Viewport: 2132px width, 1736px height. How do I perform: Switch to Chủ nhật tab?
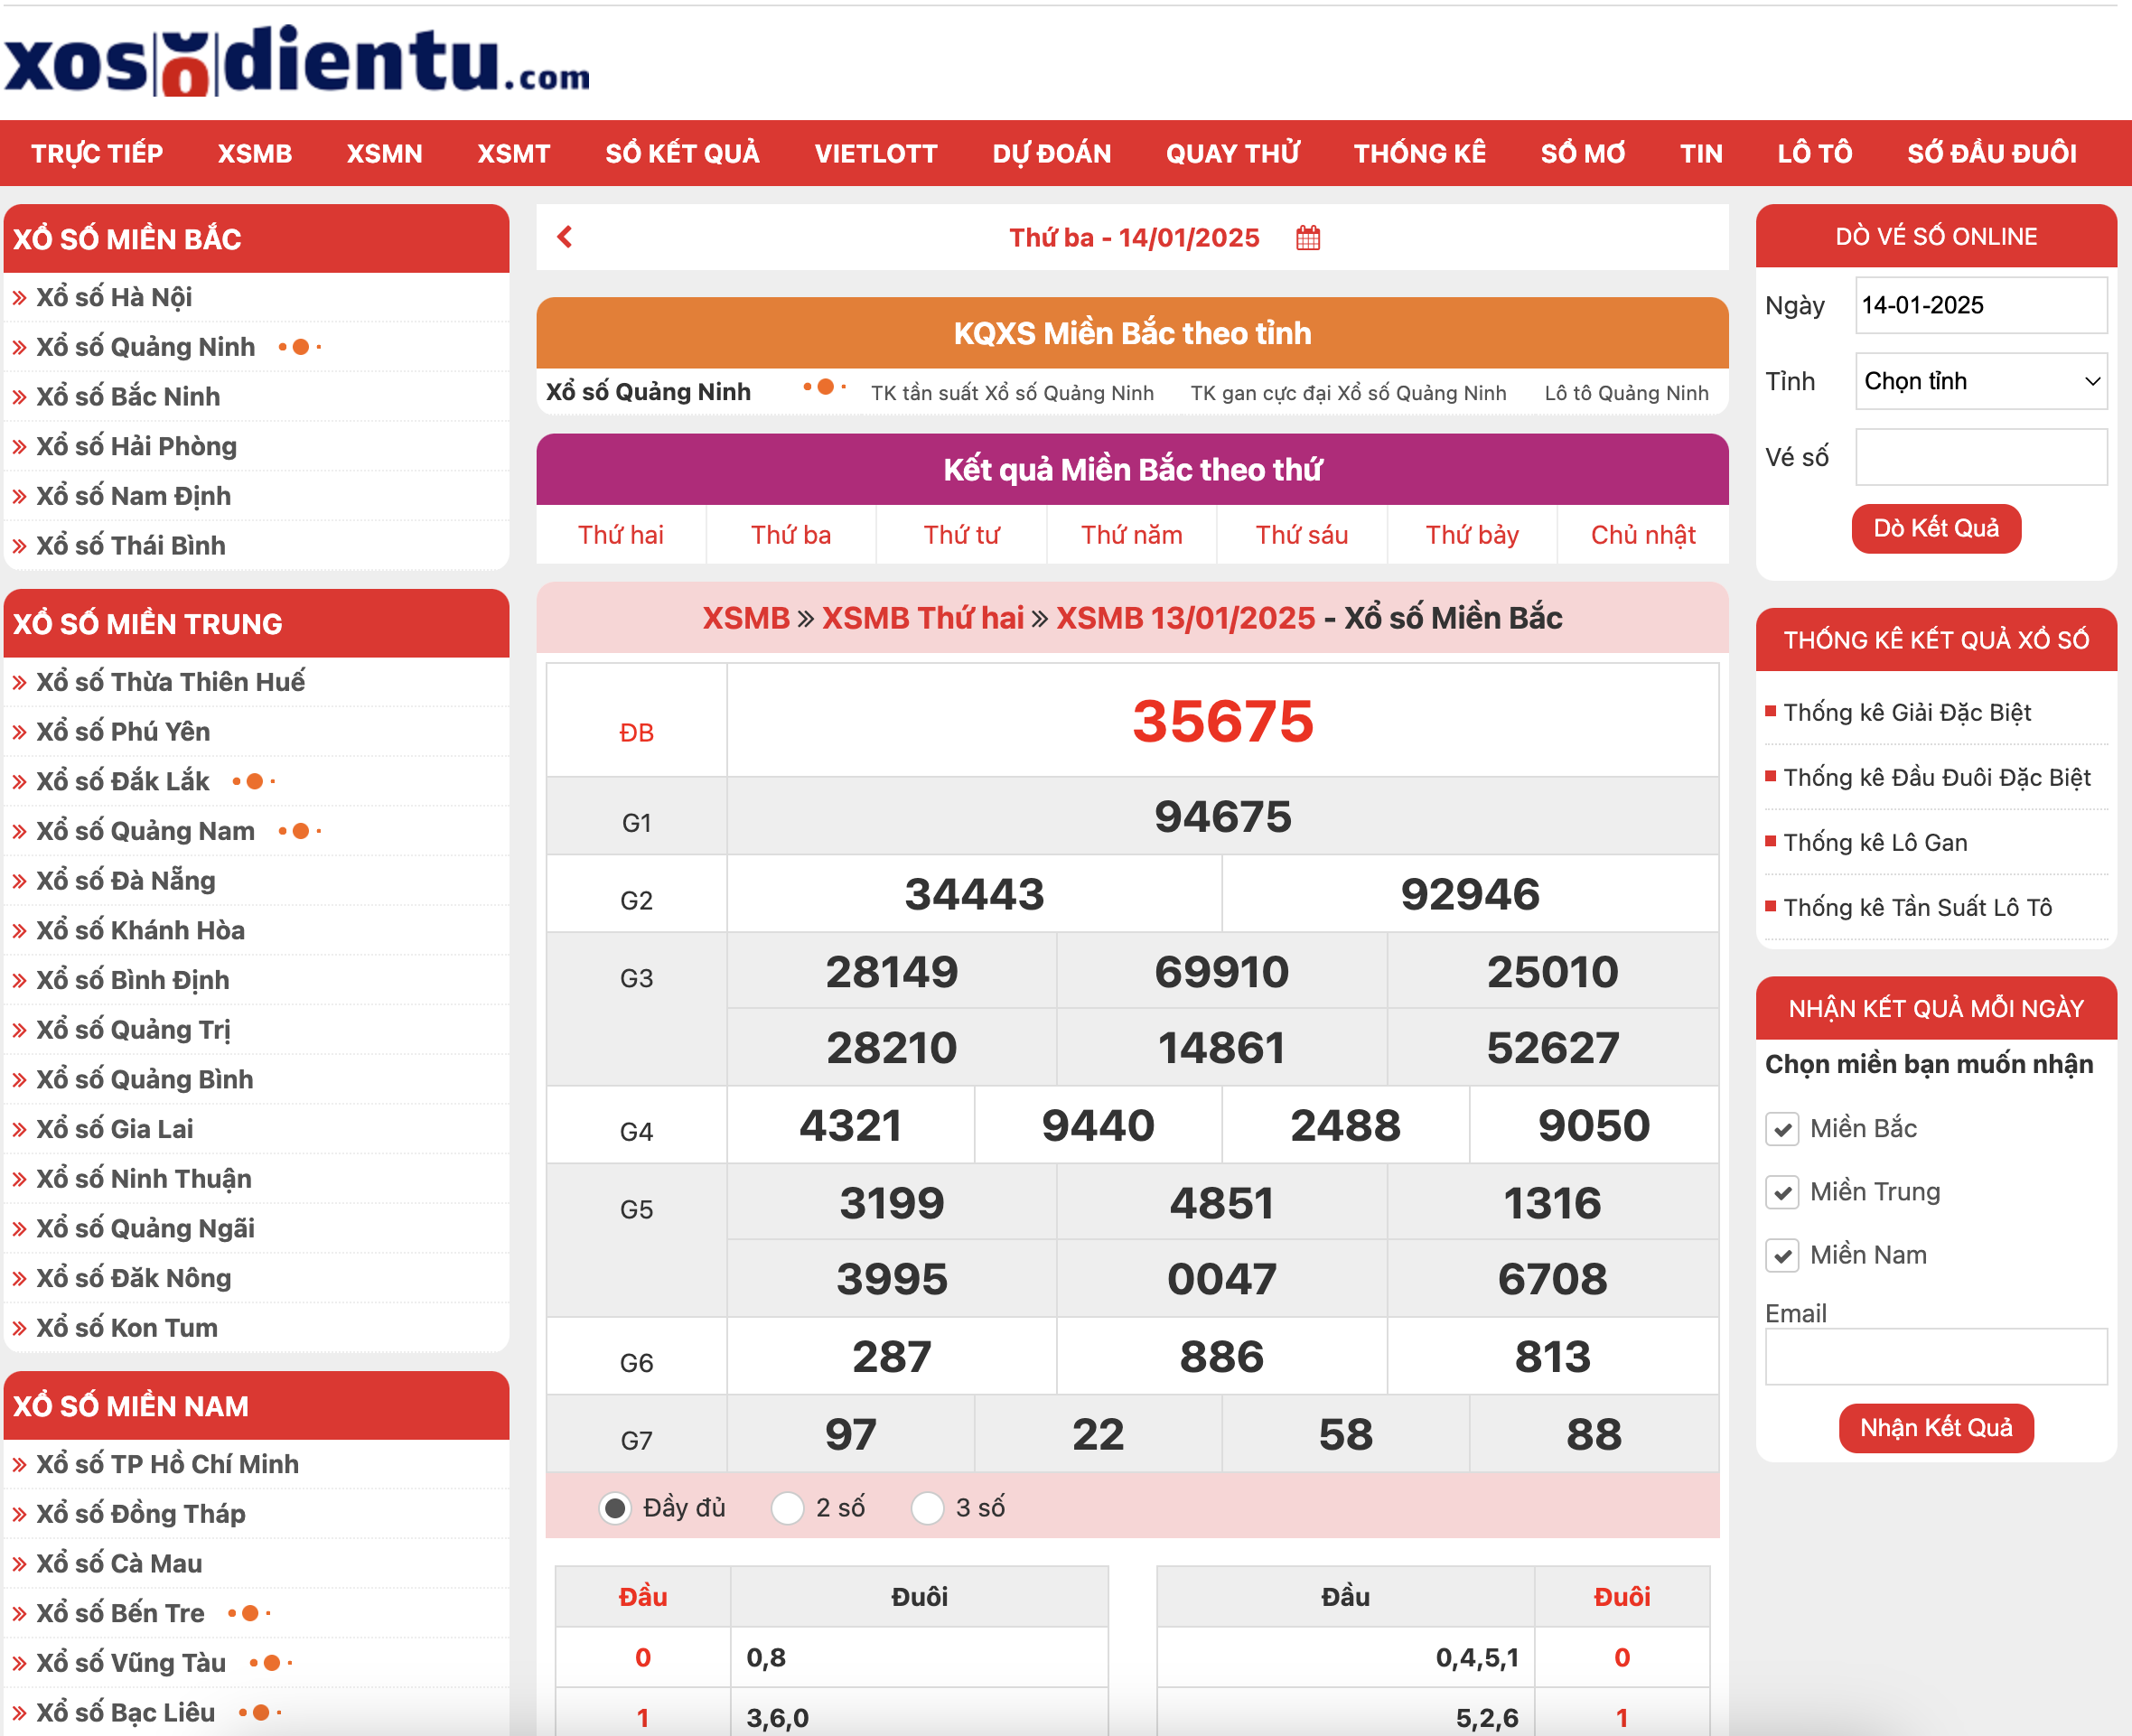tap(1643, 535)
